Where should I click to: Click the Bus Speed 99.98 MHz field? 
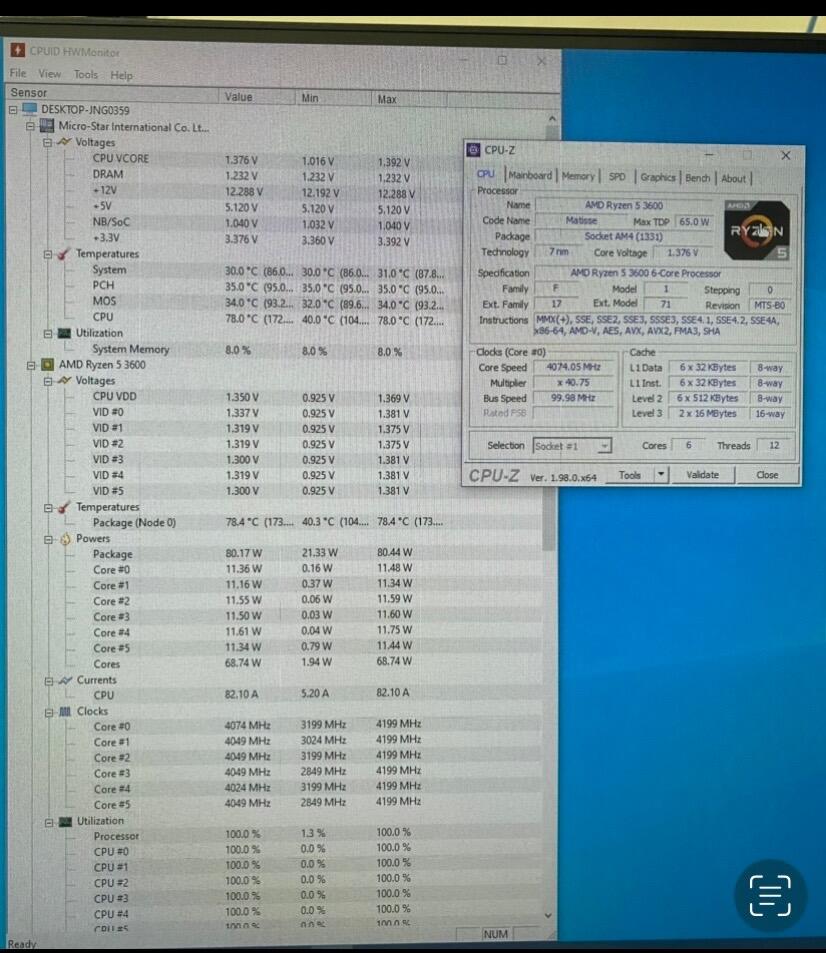tap(573, 397)
